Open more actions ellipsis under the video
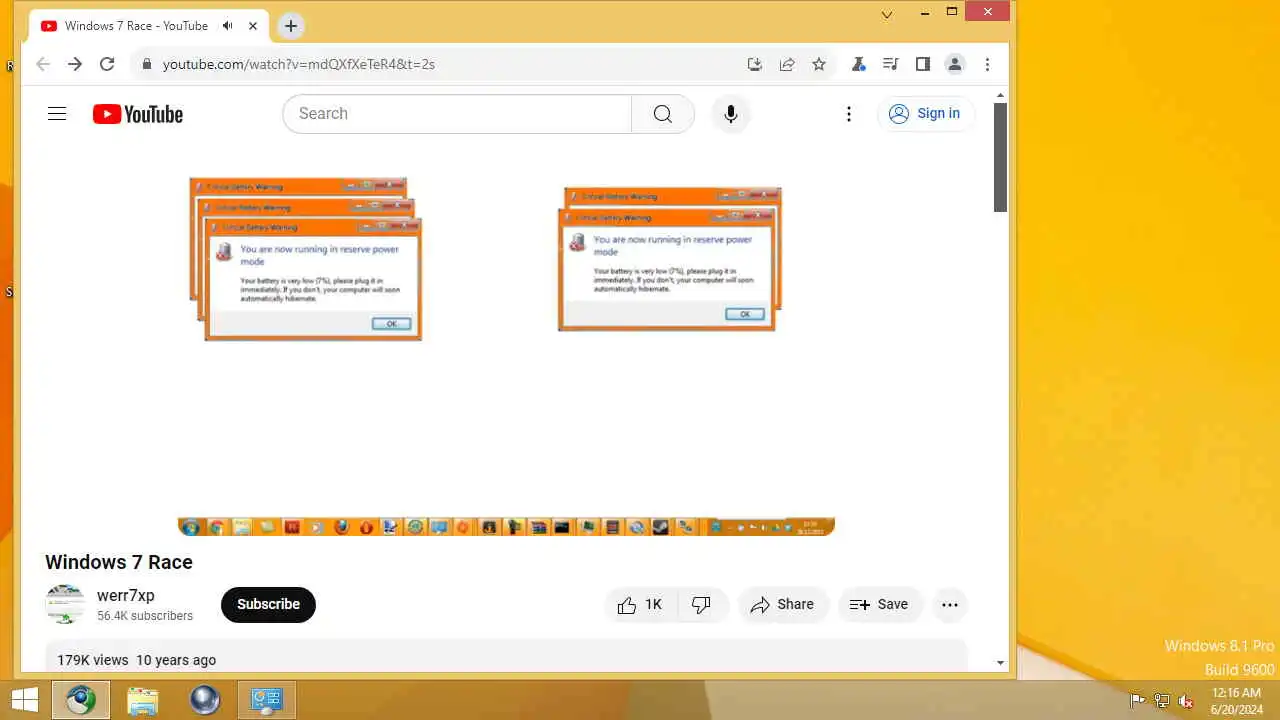 tap(950, 604)
